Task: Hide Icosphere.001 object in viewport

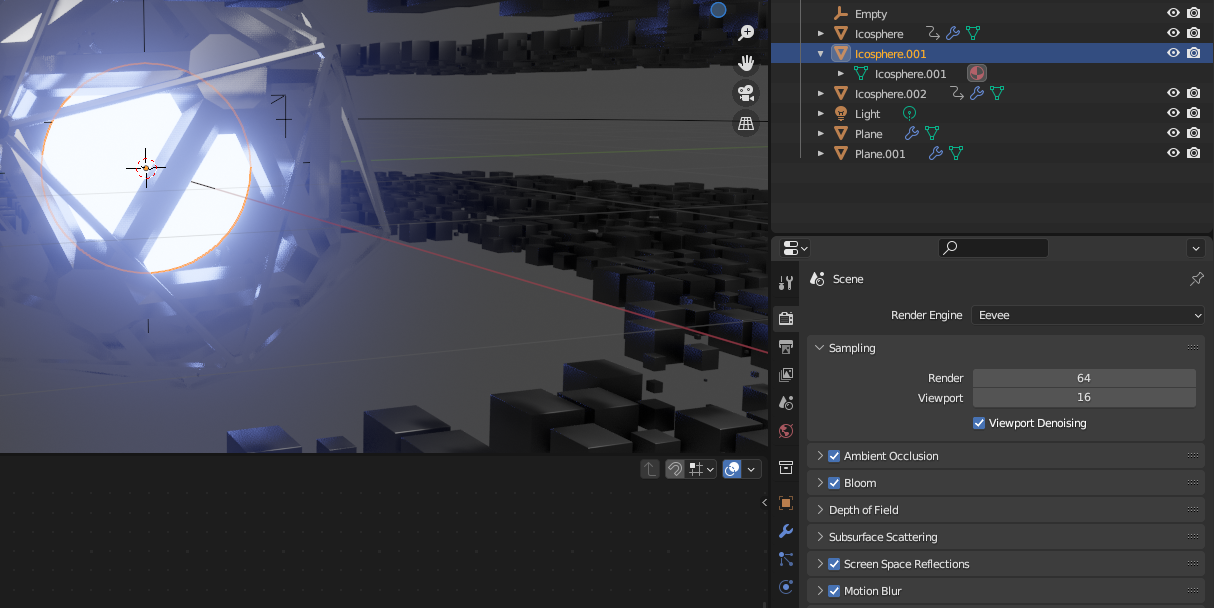Action: point(1174,53)
